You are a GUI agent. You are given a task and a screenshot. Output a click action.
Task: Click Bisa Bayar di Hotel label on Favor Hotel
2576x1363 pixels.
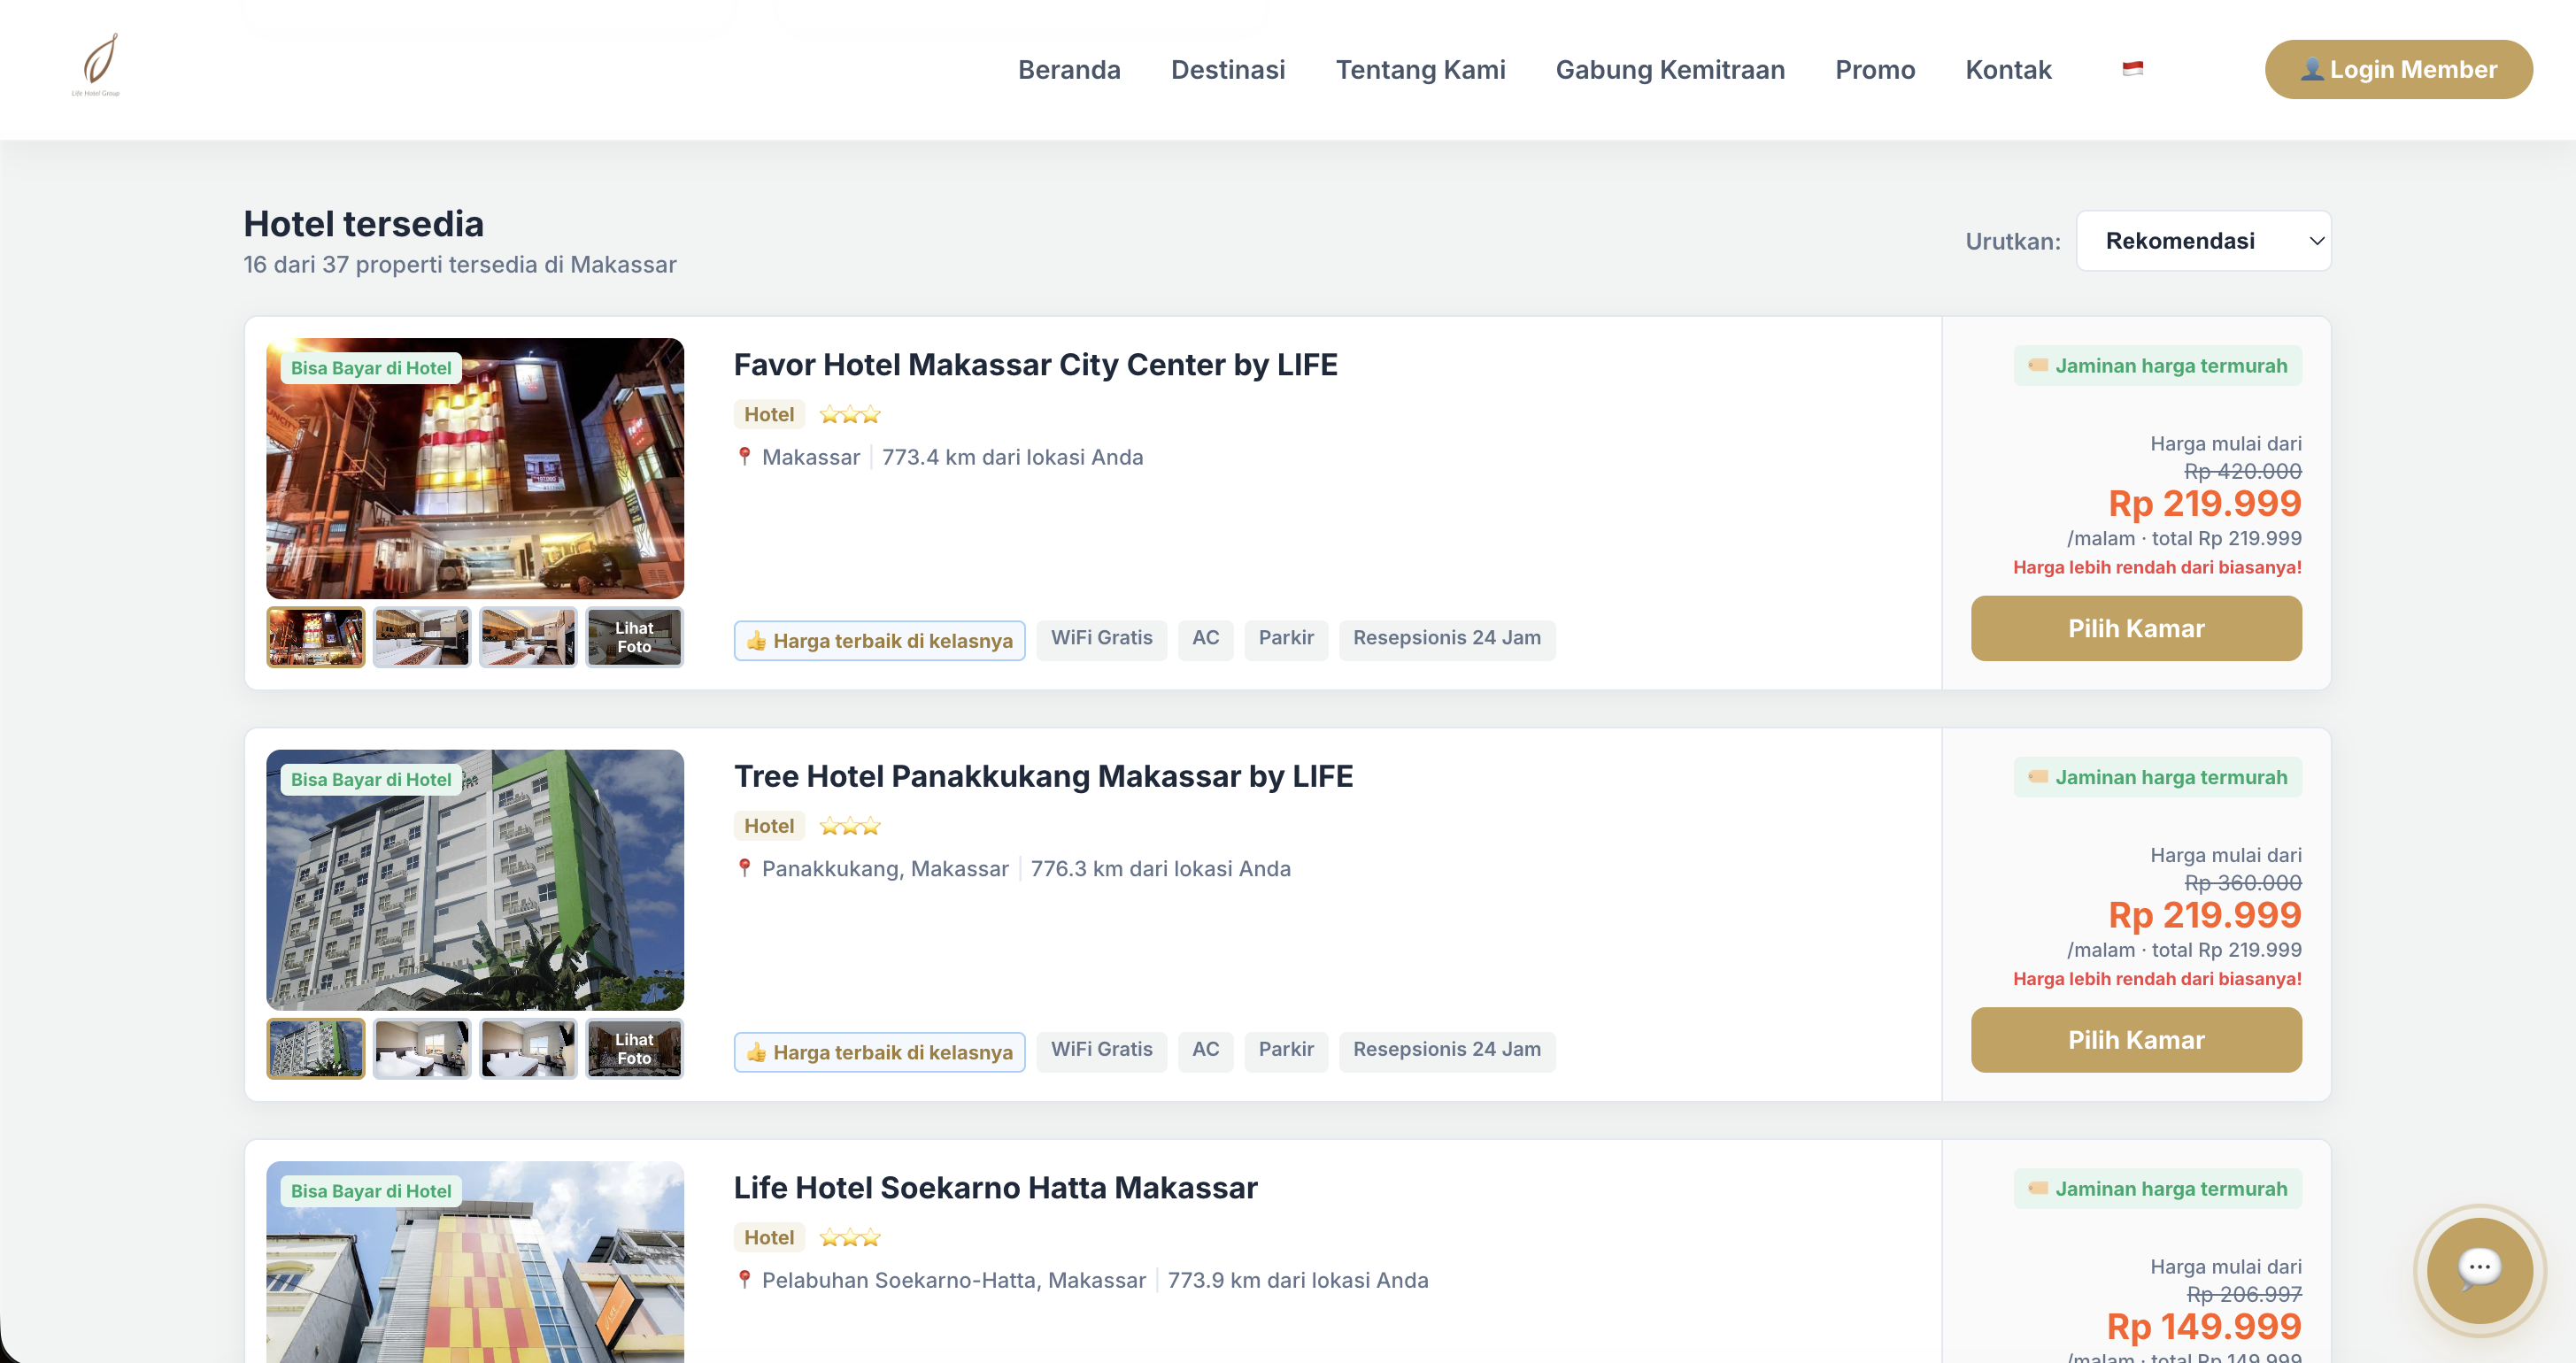tap(371, 368)
